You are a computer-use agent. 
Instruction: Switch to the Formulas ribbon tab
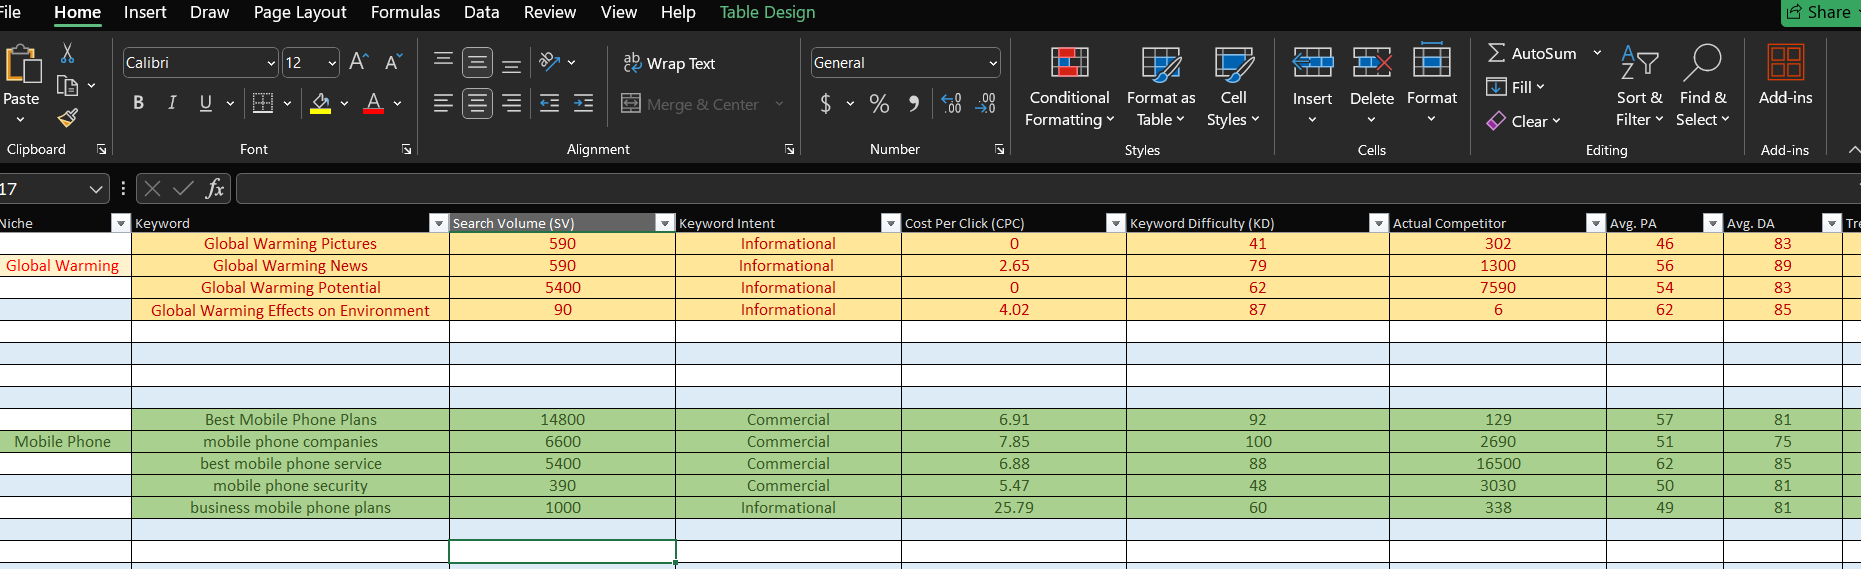pos(405,12)
